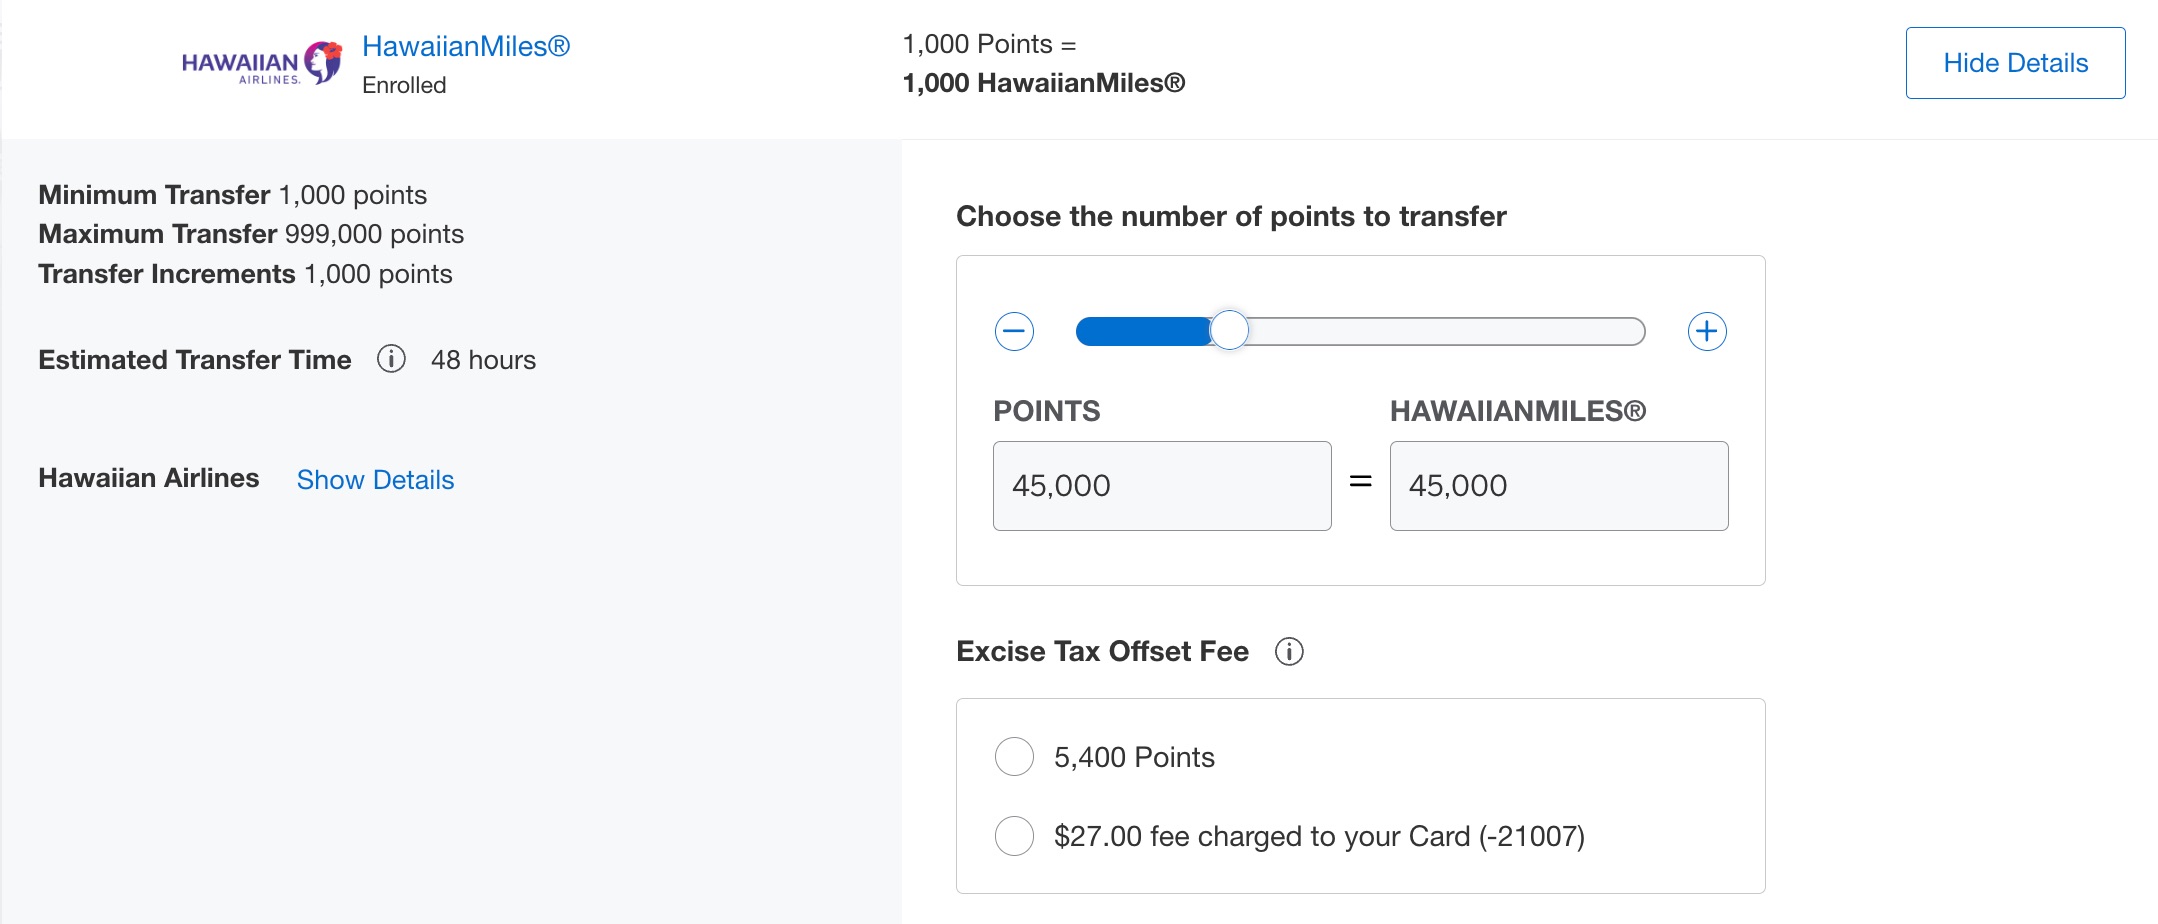Screen dimensions: 2158x924
Task: Collapse details using Hide Details
Action: (2013, 62)
